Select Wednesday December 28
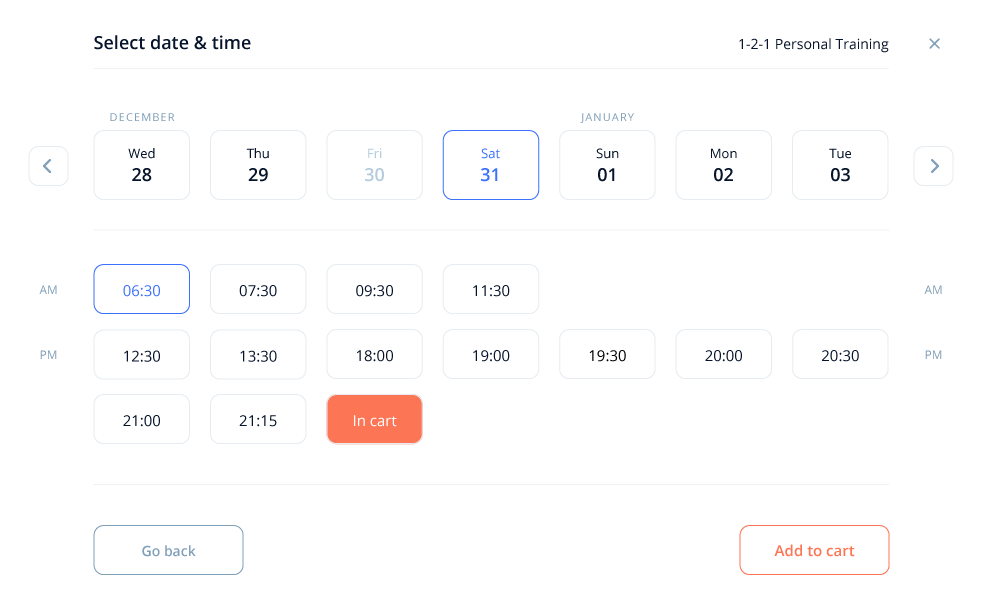The height and width of the screenshot is (605, 982). tap(141, 165)
